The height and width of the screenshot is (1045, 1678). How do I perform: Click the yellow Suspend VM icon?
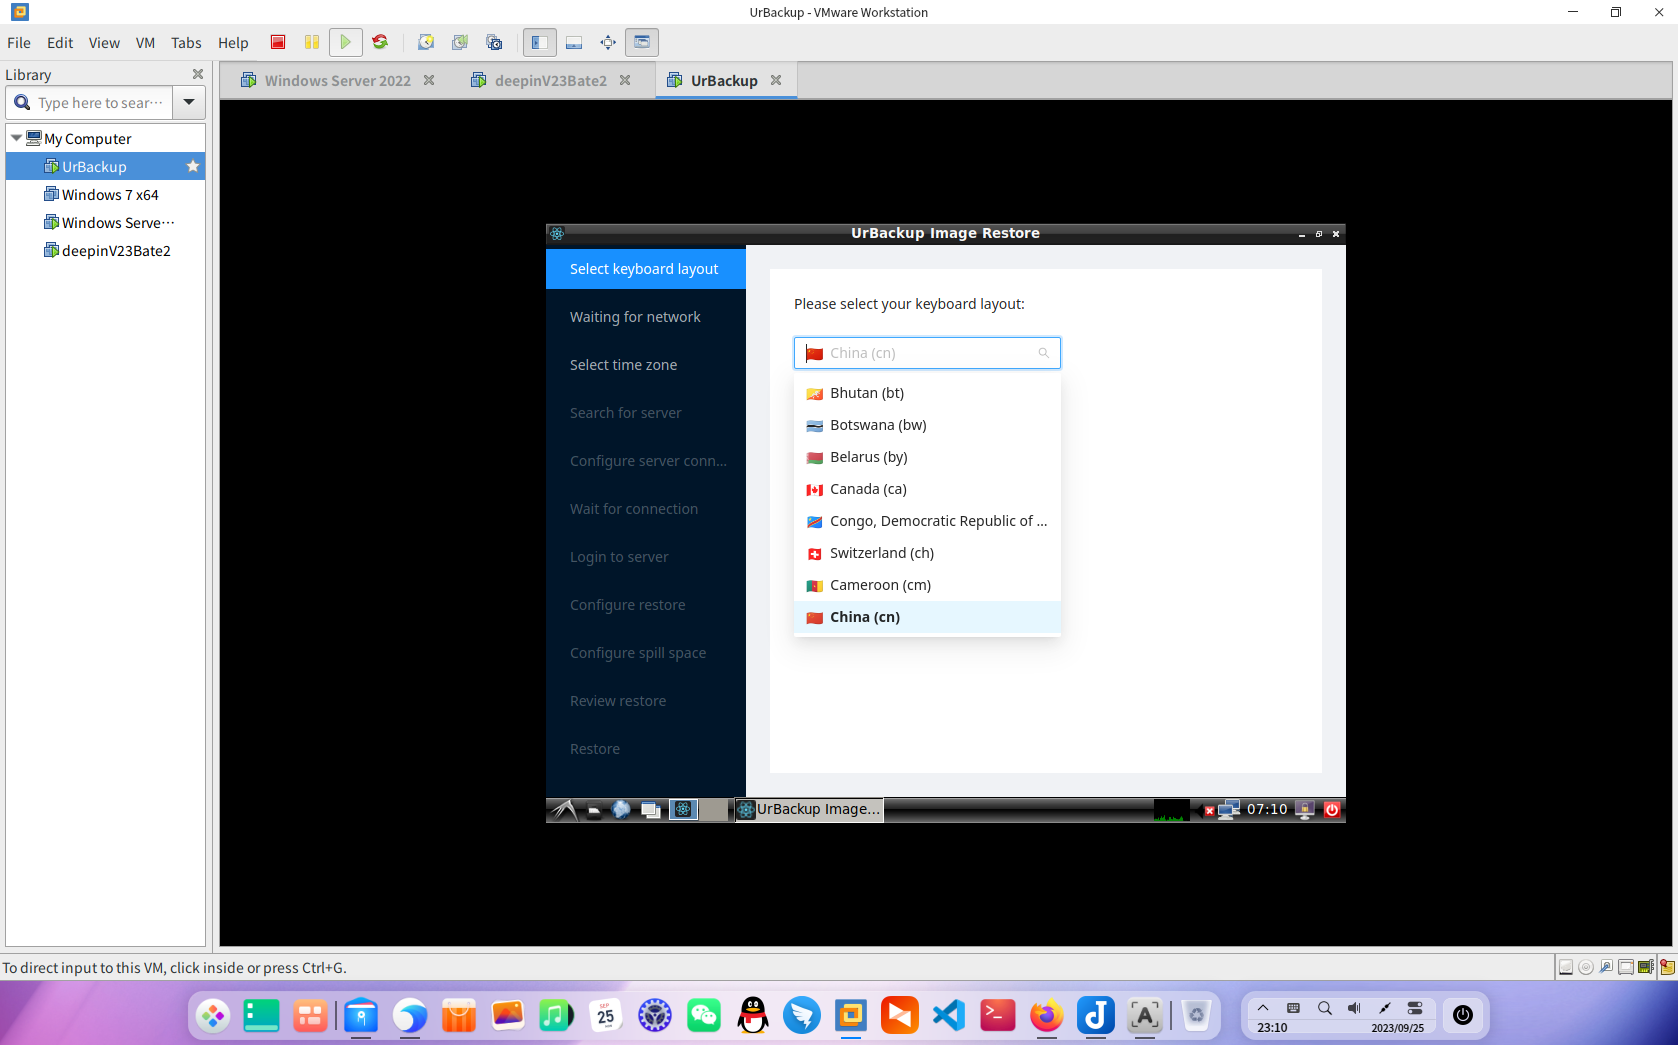[x=312, y=42]
